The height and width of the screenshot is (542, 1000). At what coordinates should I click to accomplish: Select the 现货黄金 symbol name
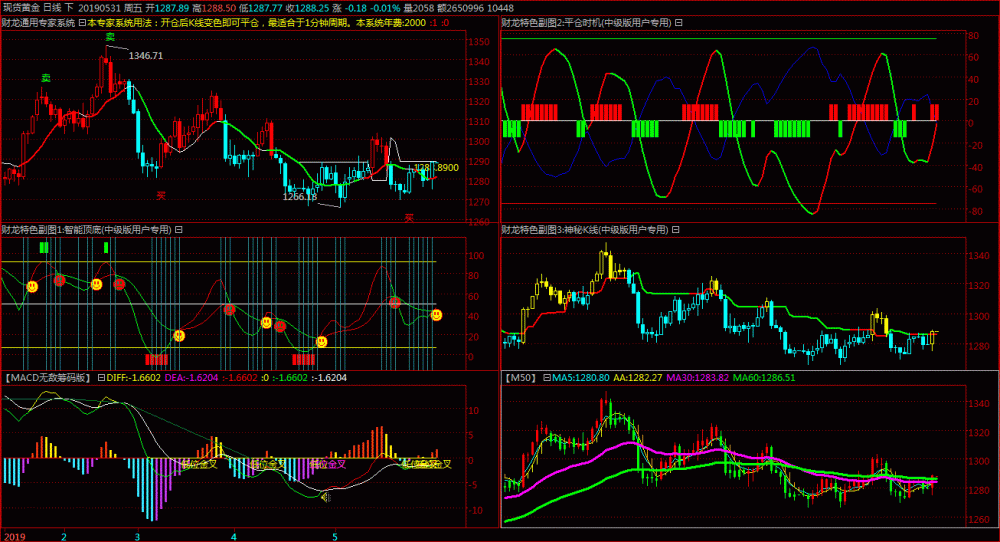click(x=21, y=8)
